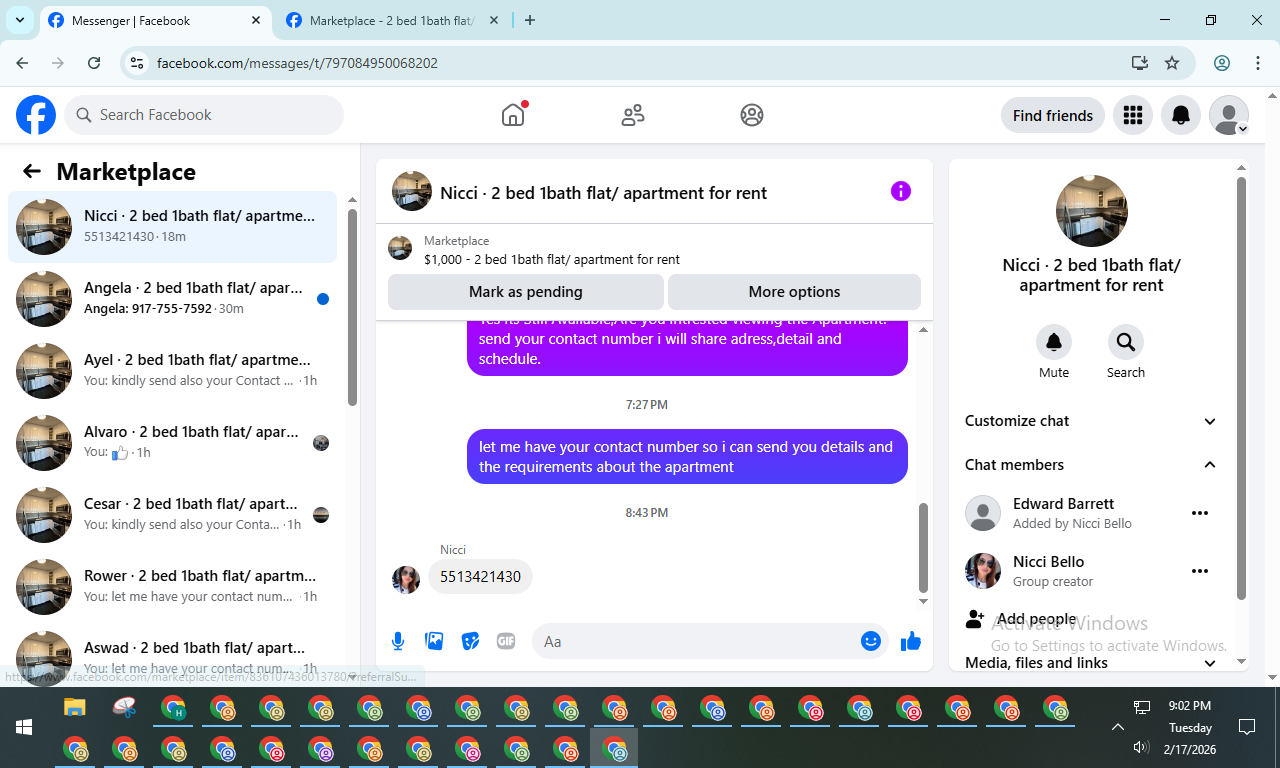Send a voice clip with microphone icon
The height and width of the screenshot is (768, 1280).
(398, 641)
